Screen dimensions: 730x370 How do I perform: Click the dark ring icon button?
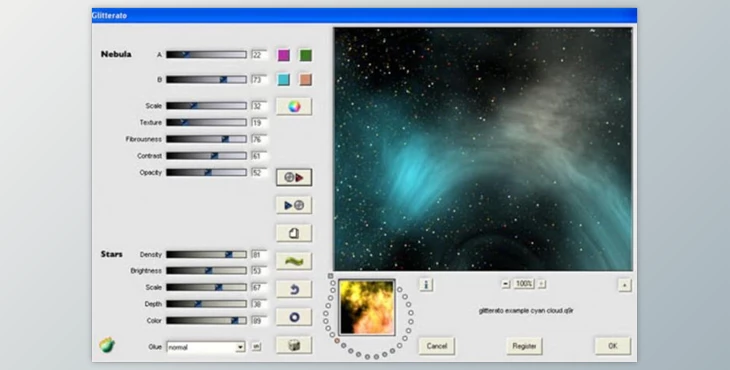click(x=294, y=317)
